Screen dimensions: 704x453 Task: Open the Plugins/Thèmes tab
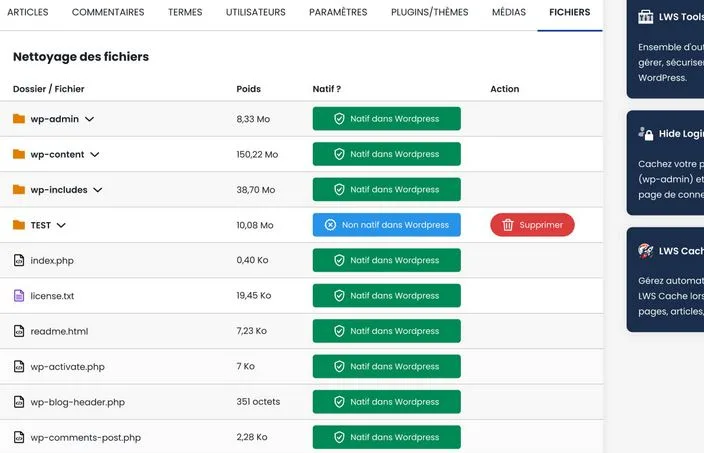(429, 13)
